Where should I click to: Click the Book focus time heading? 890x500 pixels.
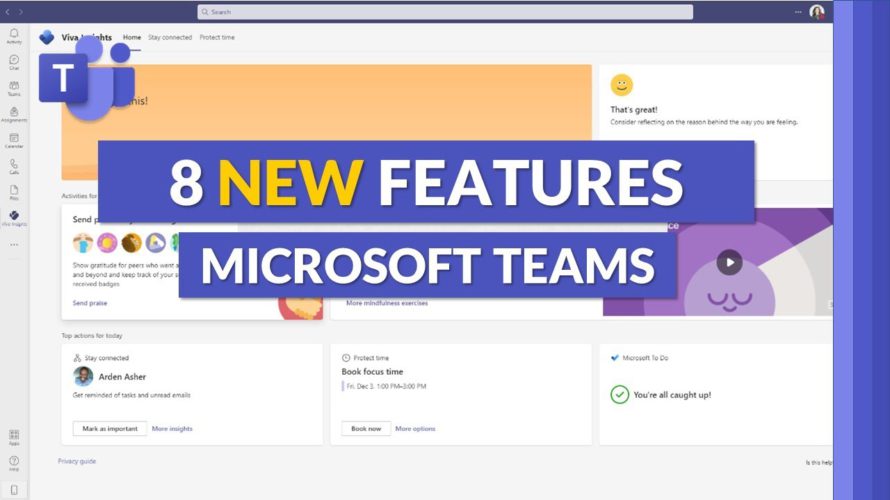tap(372, 372)
